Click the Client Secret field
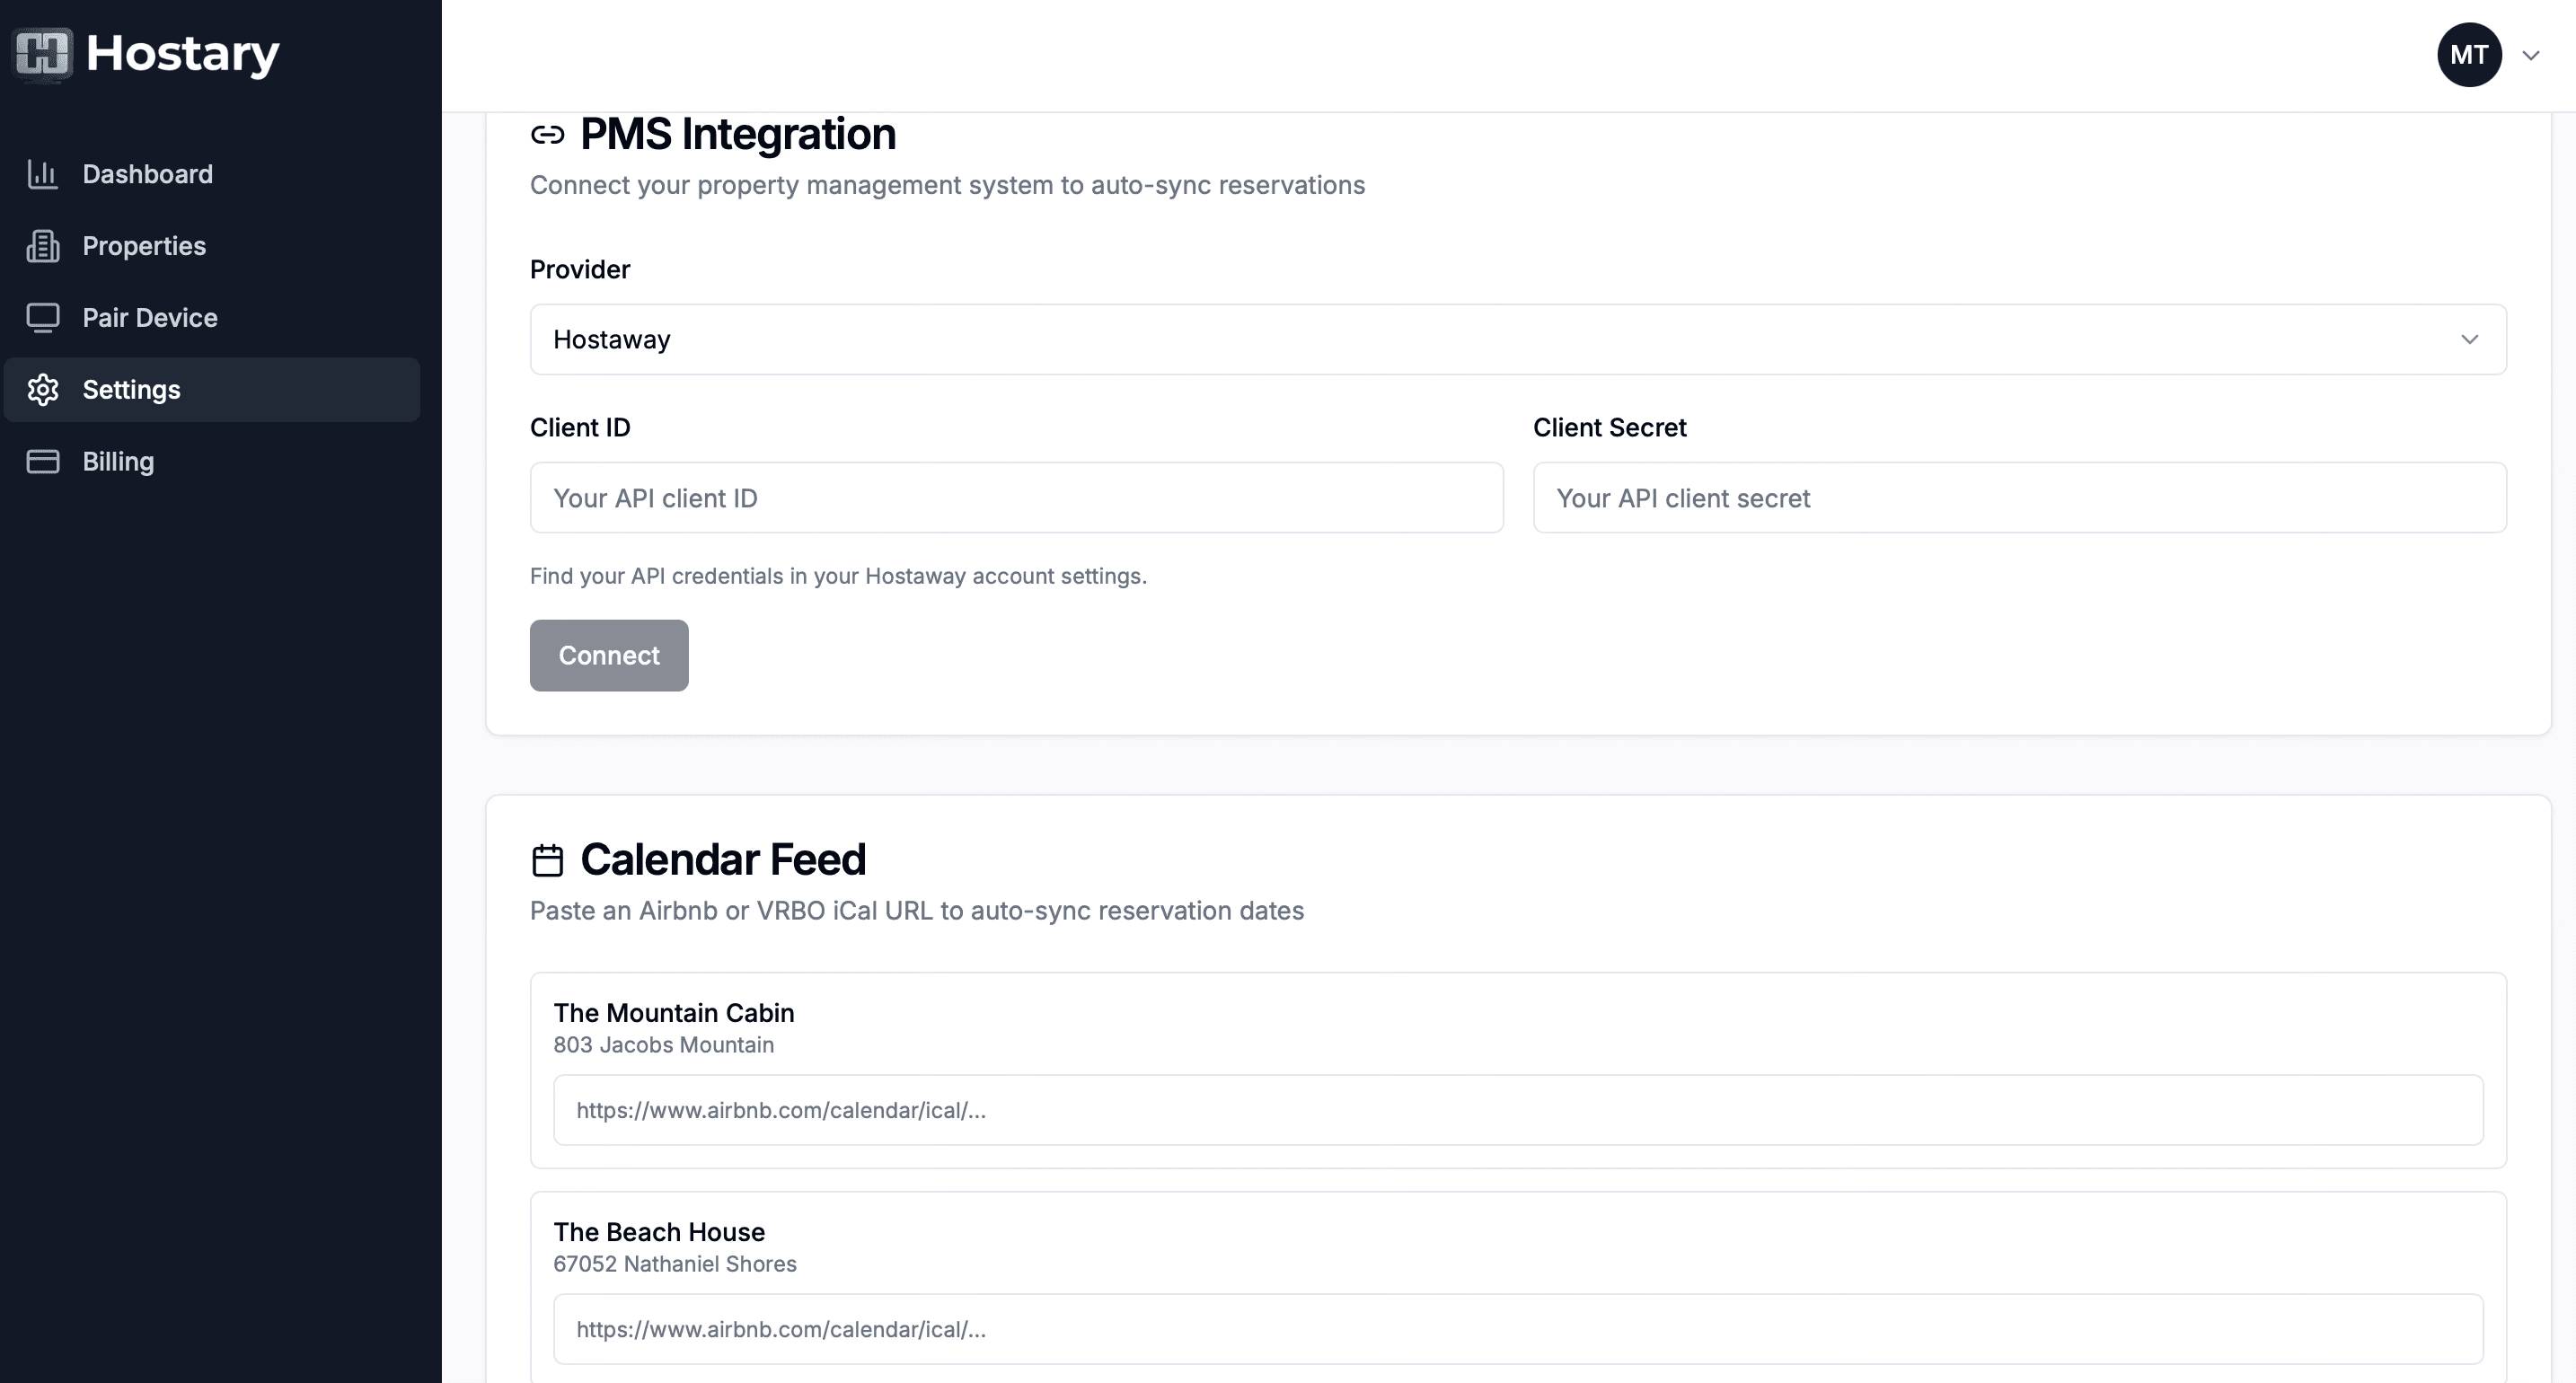This screenshot has width=2576, height=1383. point(2019,497)
